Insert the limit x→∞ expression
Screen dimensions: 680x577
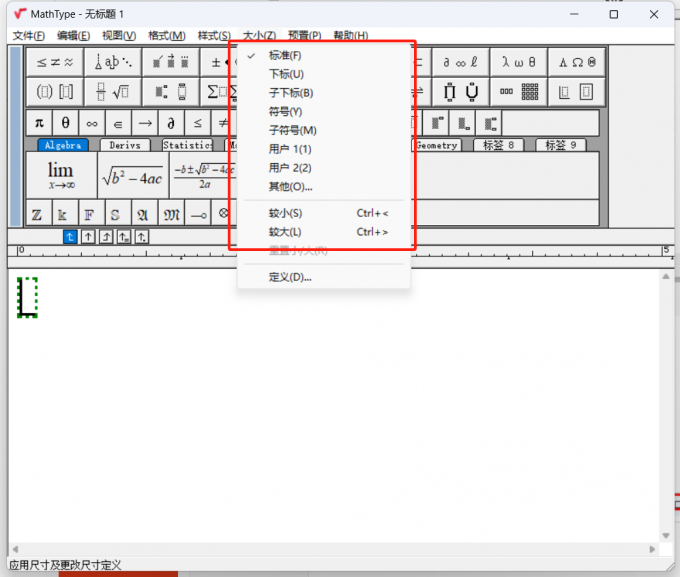tap(62, 175)
